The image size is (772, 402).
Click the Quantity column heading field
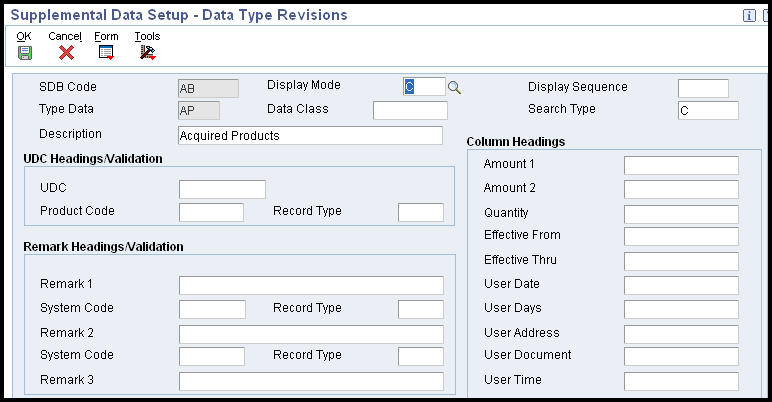tap(681, 214)
